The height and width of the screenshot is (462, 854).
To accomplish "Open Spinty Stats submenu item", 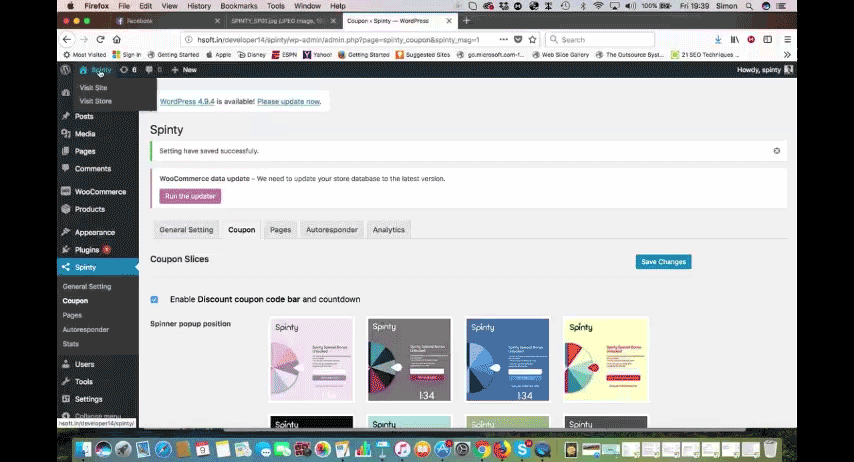I will 70,344.
